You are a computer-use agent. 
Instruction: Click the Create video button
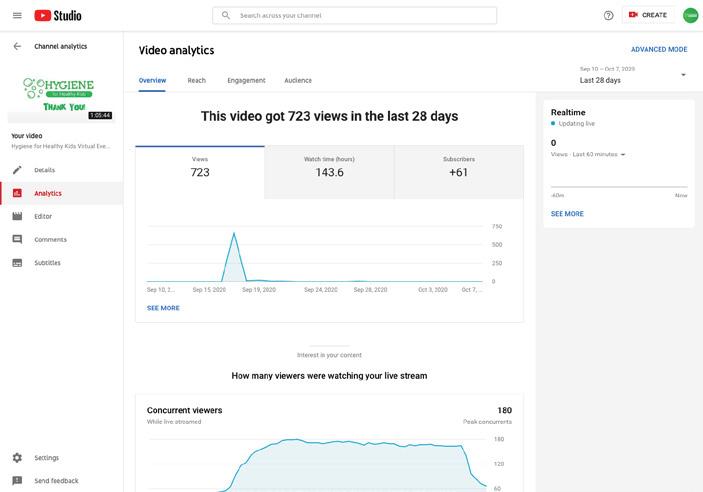(x=647, y=15)
